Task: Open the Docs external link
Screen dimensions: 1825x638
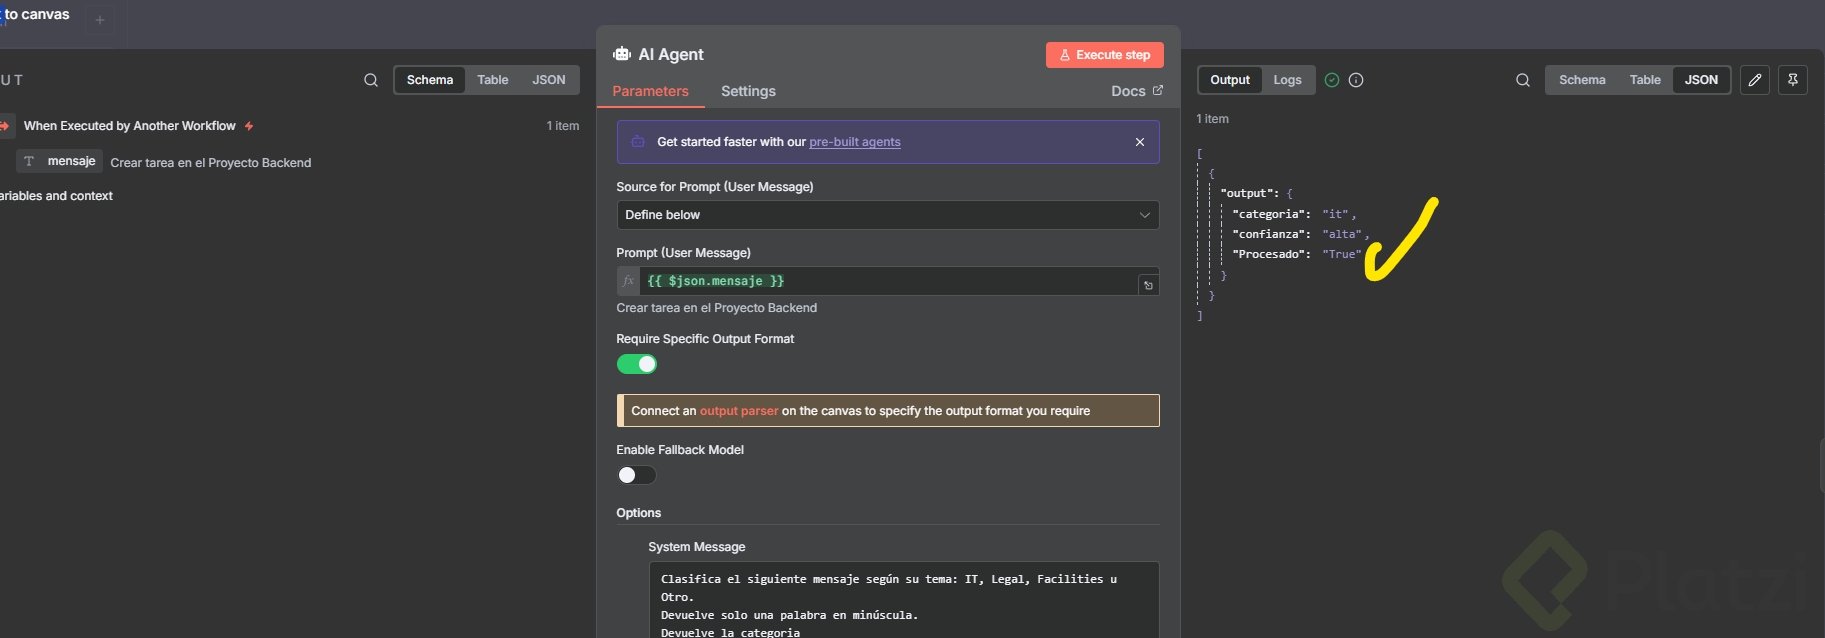Action: tap(1136, 91)
